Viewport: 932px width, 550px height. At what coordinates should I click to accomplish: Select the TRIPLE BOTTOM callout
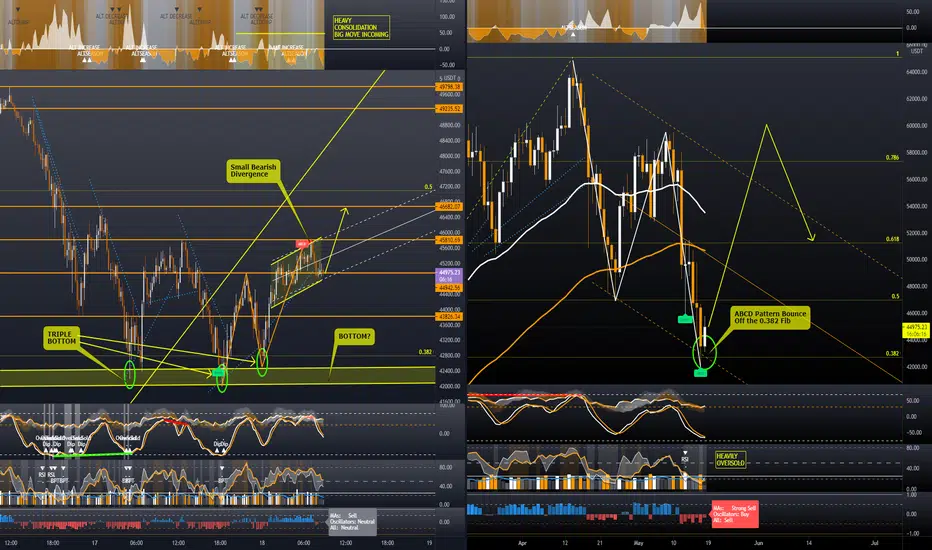pyautogui.click(x=61, y=338)
